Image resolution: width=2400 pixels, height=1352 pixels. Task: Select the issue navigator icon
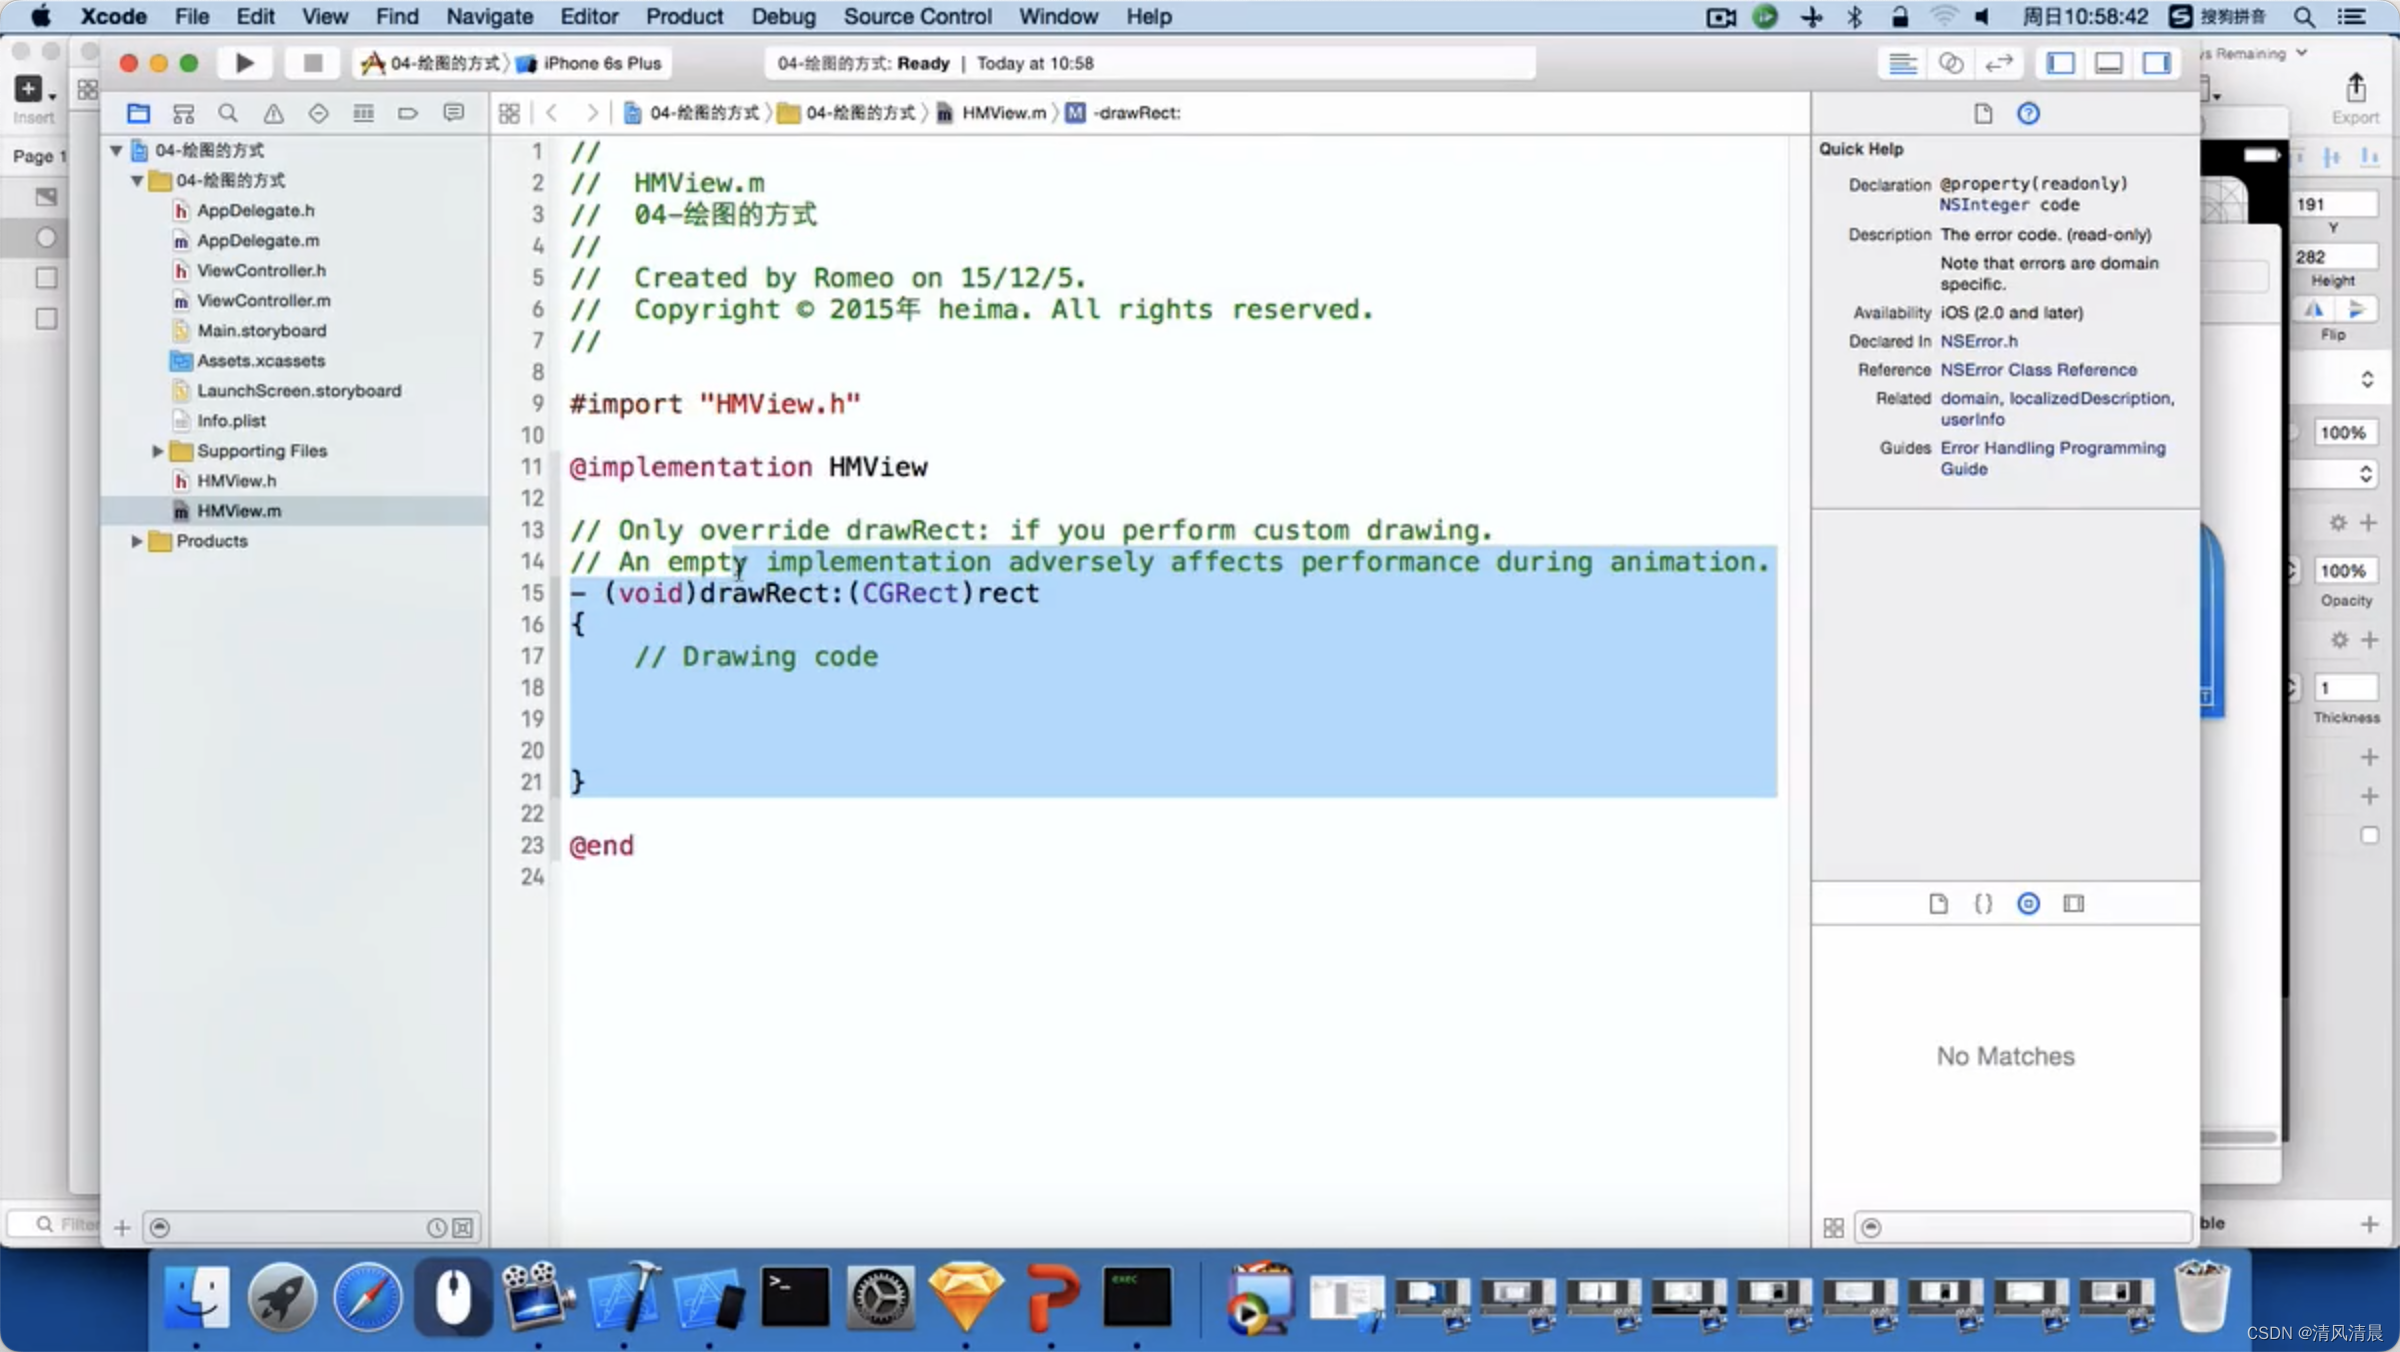[x=274, y=112]
